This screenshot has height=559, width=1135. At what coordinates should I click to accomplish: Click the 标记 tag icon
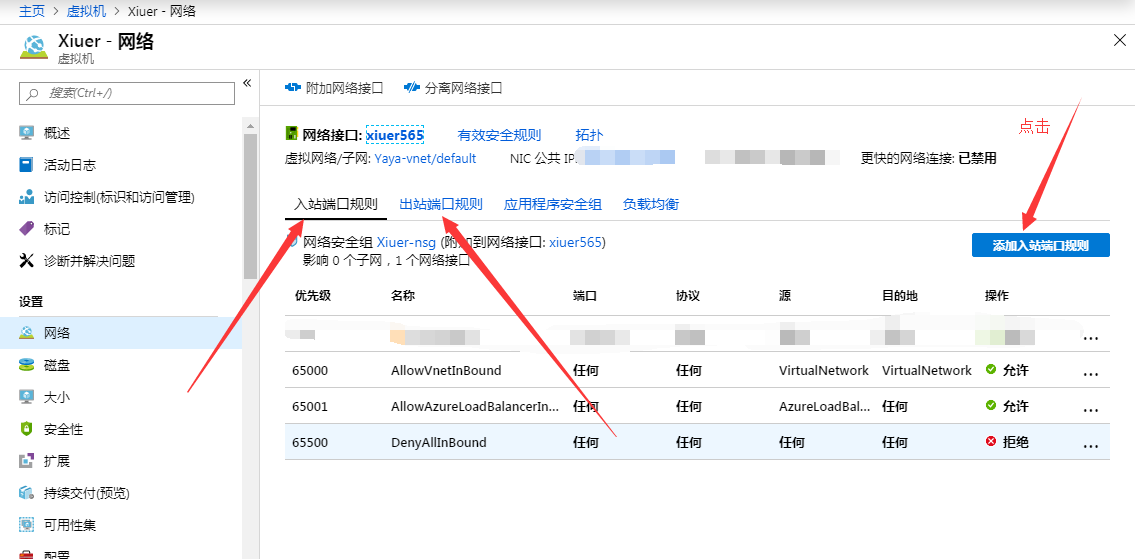click(27, 229)
